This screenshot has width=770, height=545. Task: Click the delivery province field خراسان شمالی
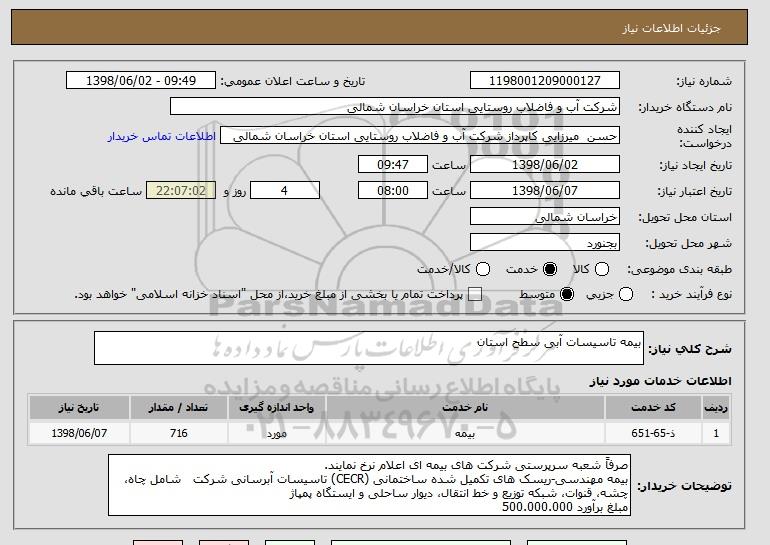tap(545, 217)
